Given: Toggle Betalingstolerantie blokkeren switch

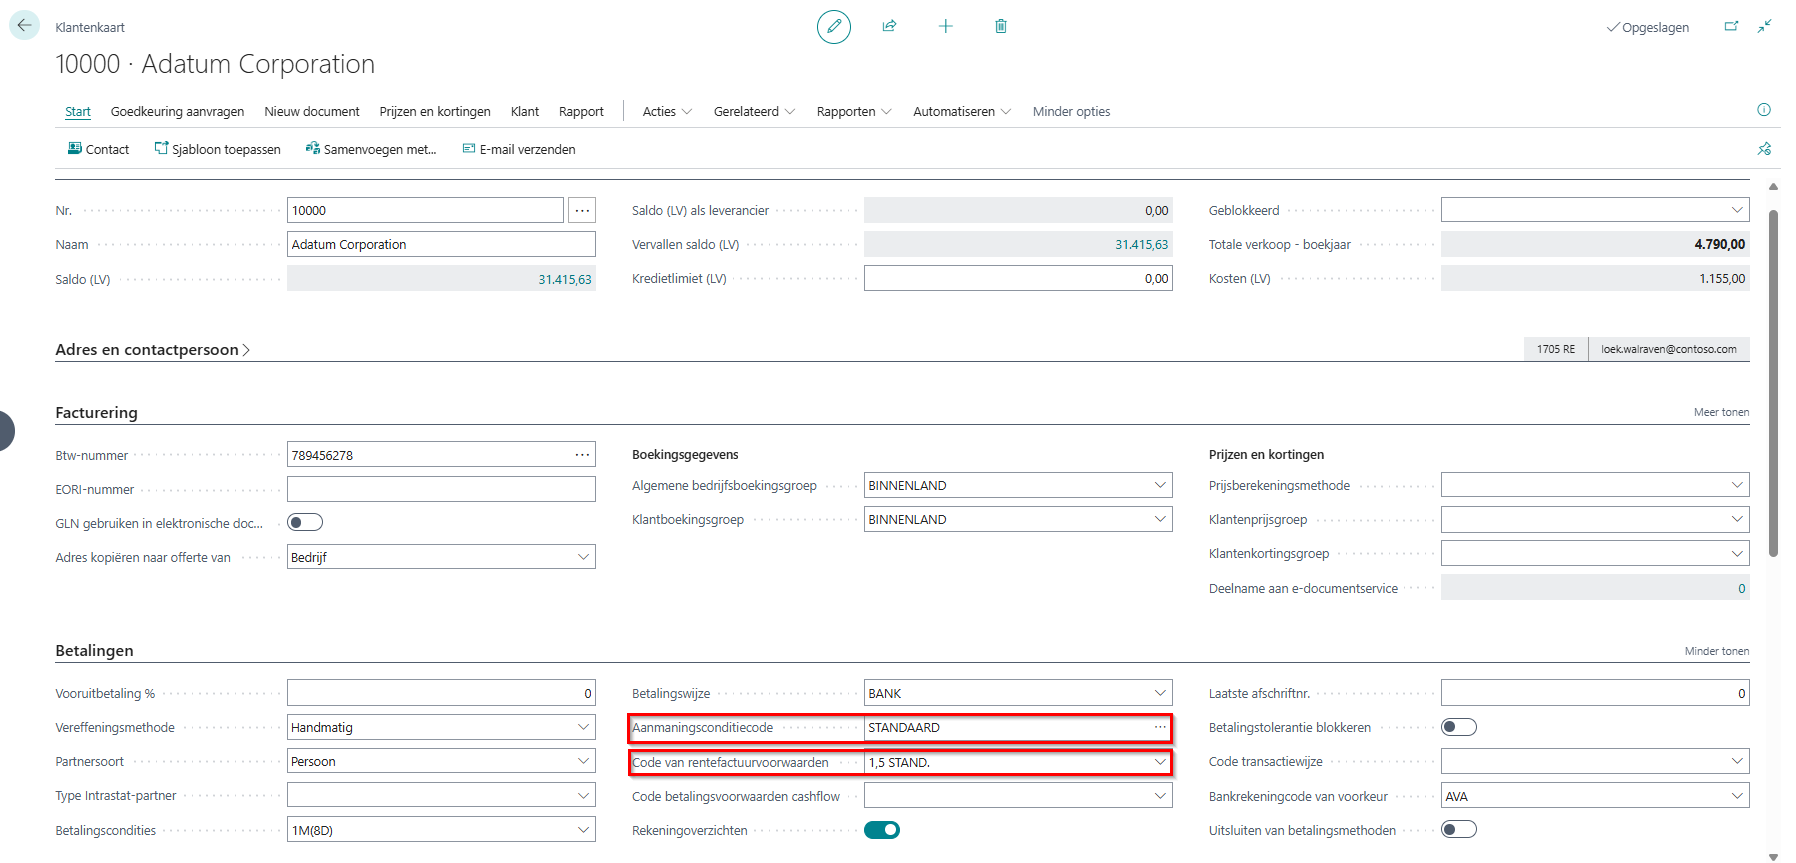Looking at the screenshot, I should pyautogui.click(x=1459, y=727).
